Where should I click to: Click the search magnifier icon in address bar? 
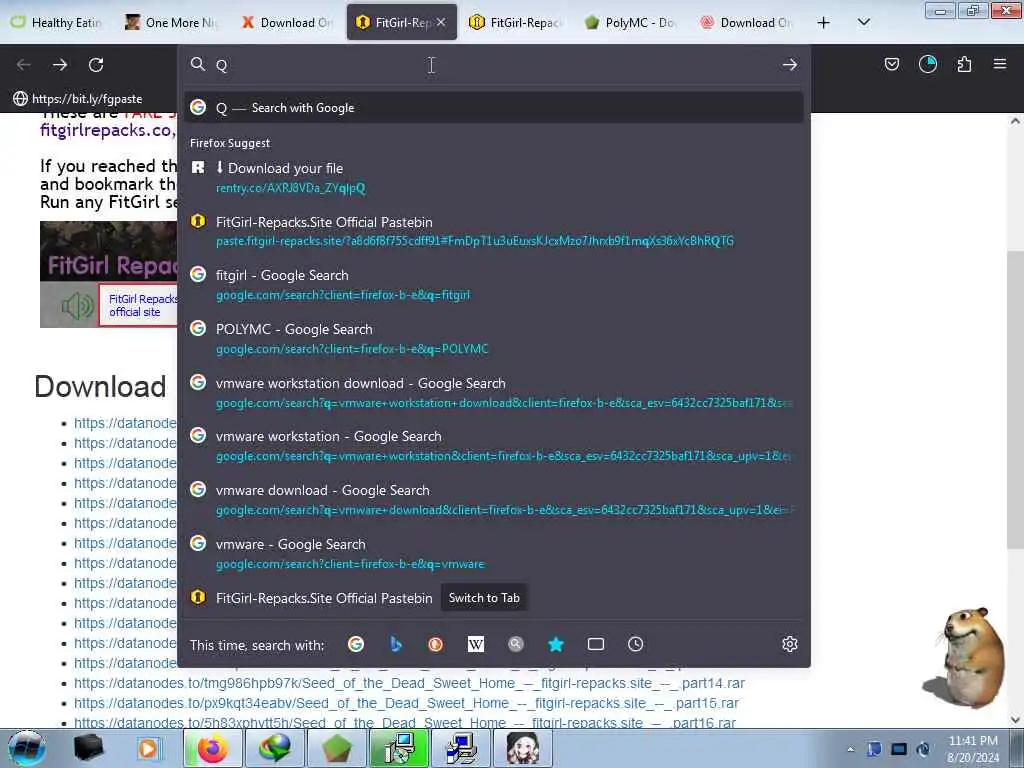tap(197, 64)
